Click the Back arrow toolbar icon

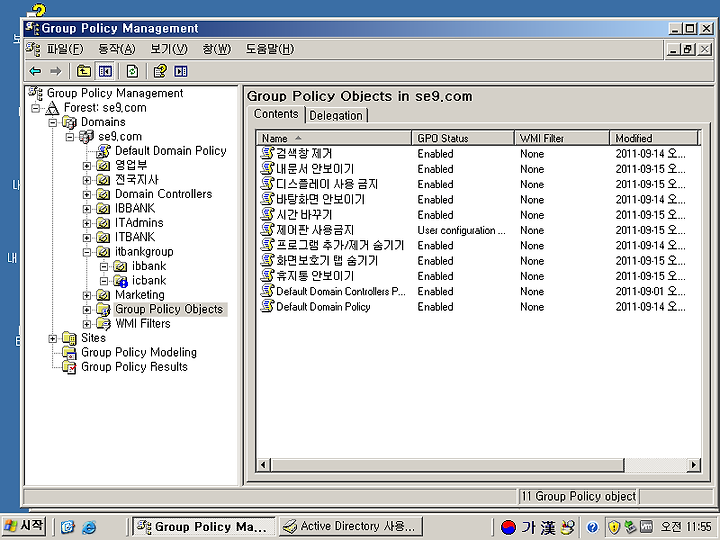(x=35, y=71)
